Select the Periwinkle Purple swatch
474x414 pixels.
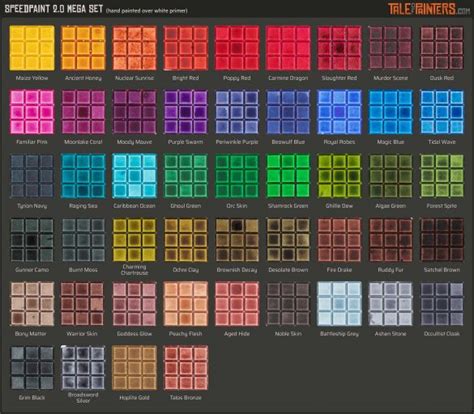[237, 112]
